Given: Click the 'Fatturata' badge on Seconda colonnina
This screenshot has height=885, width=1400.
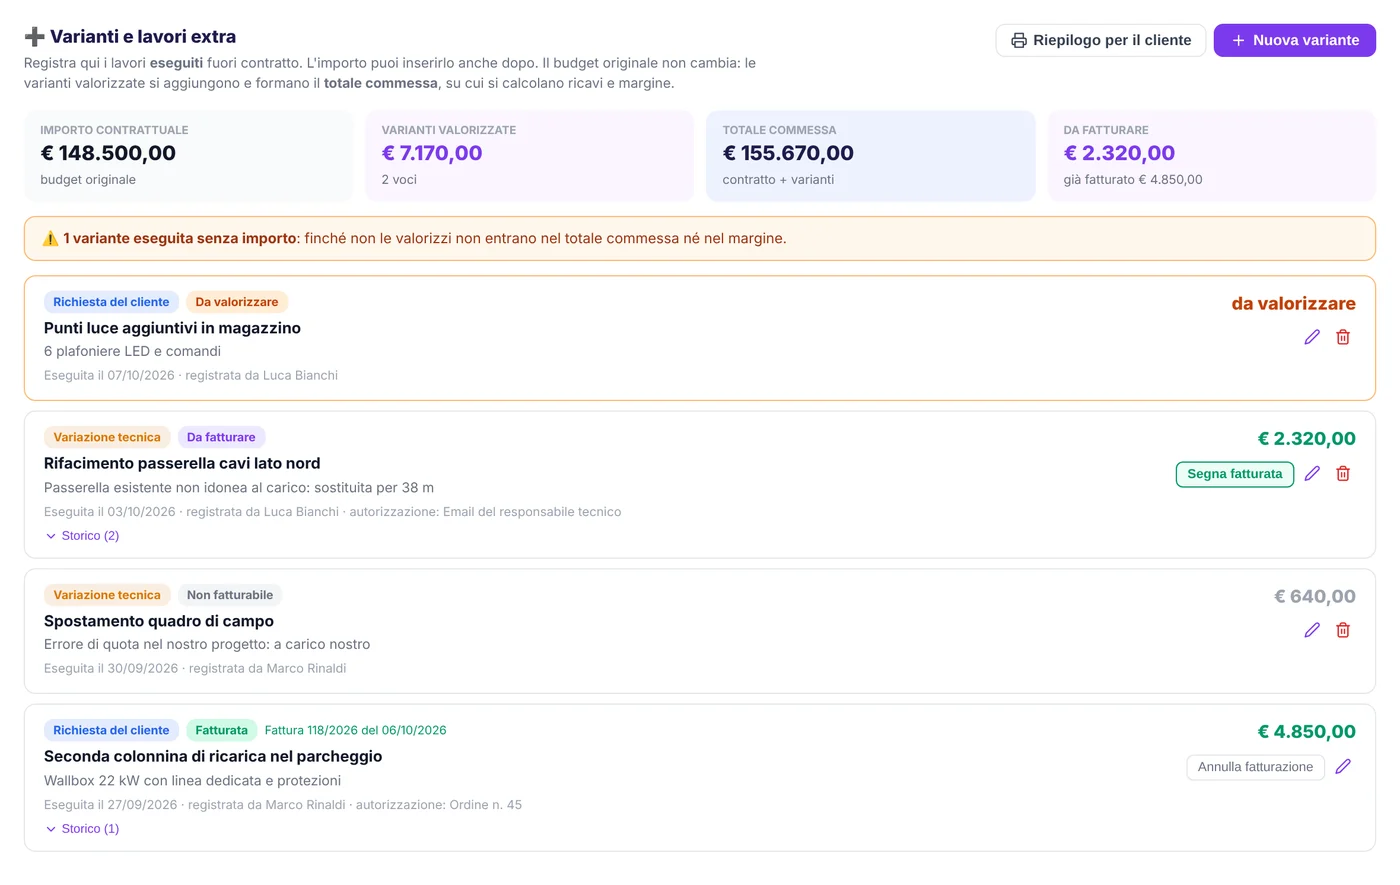Looking at the screenshot, I should pyautogui.click(x=221, y=730).
